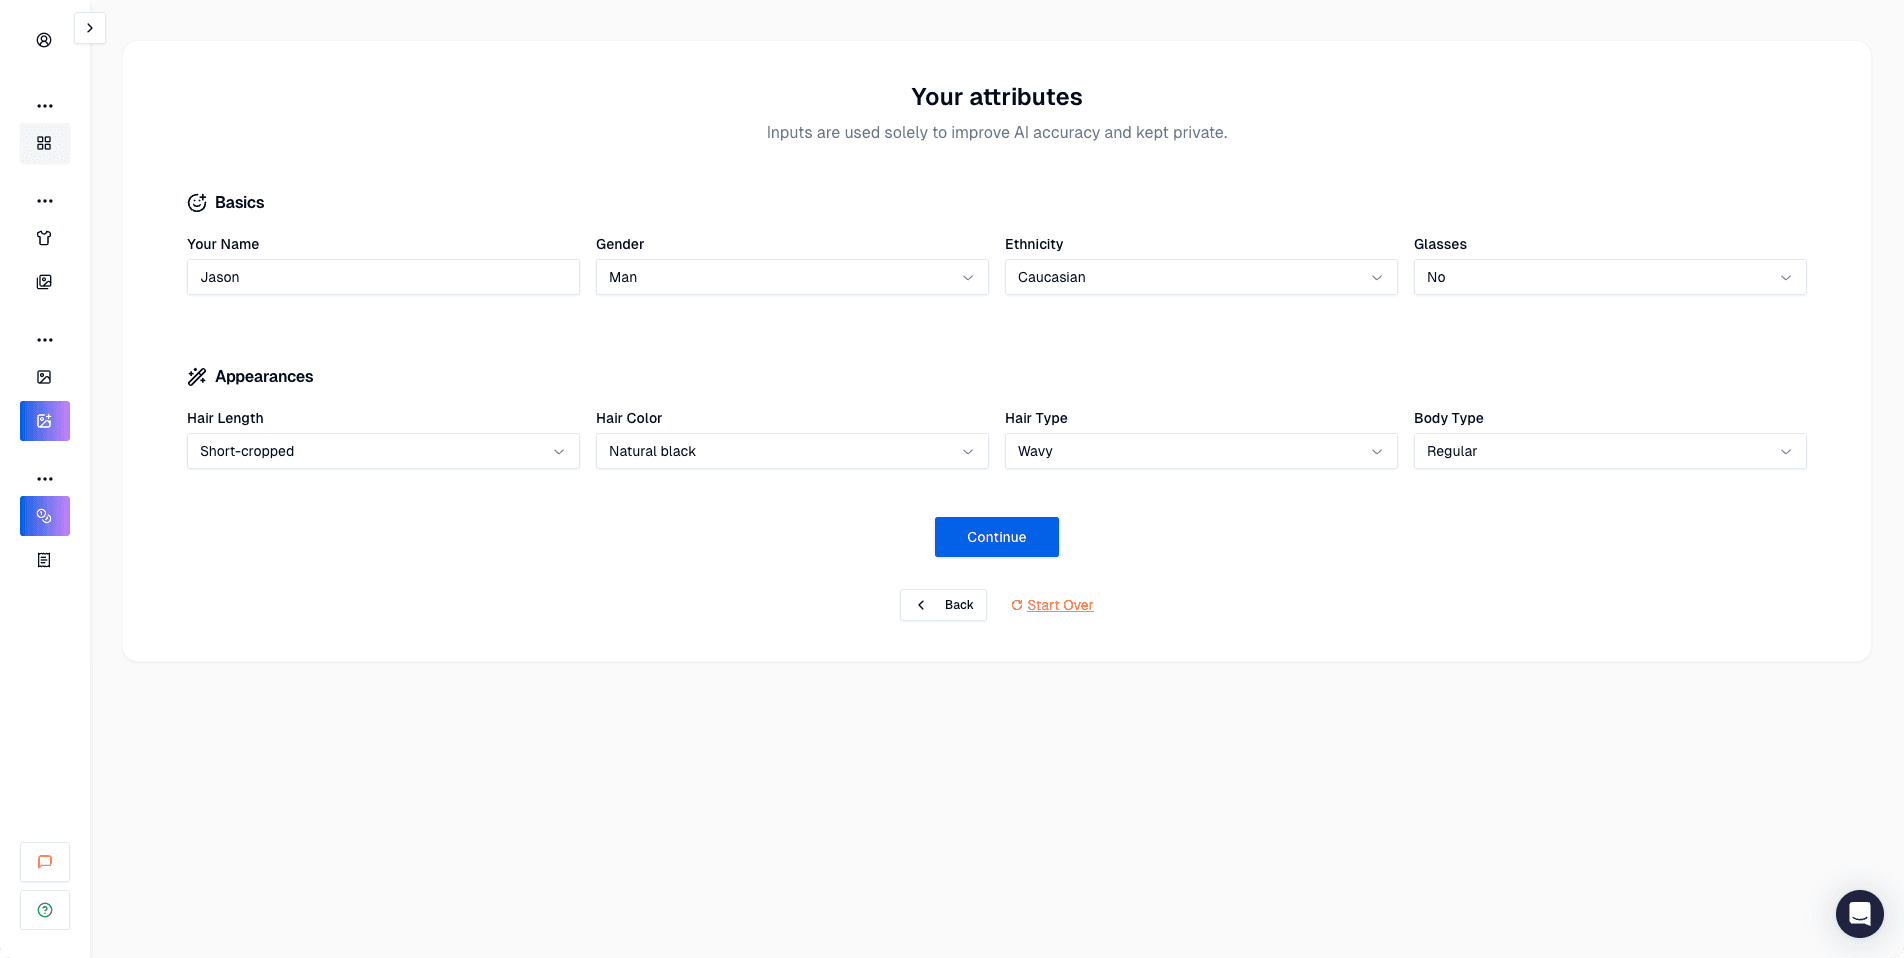The width and height of the screenshot is (1904, 958).
Task: Open the dashboard grid icon in sidebar
Action: 44,143
